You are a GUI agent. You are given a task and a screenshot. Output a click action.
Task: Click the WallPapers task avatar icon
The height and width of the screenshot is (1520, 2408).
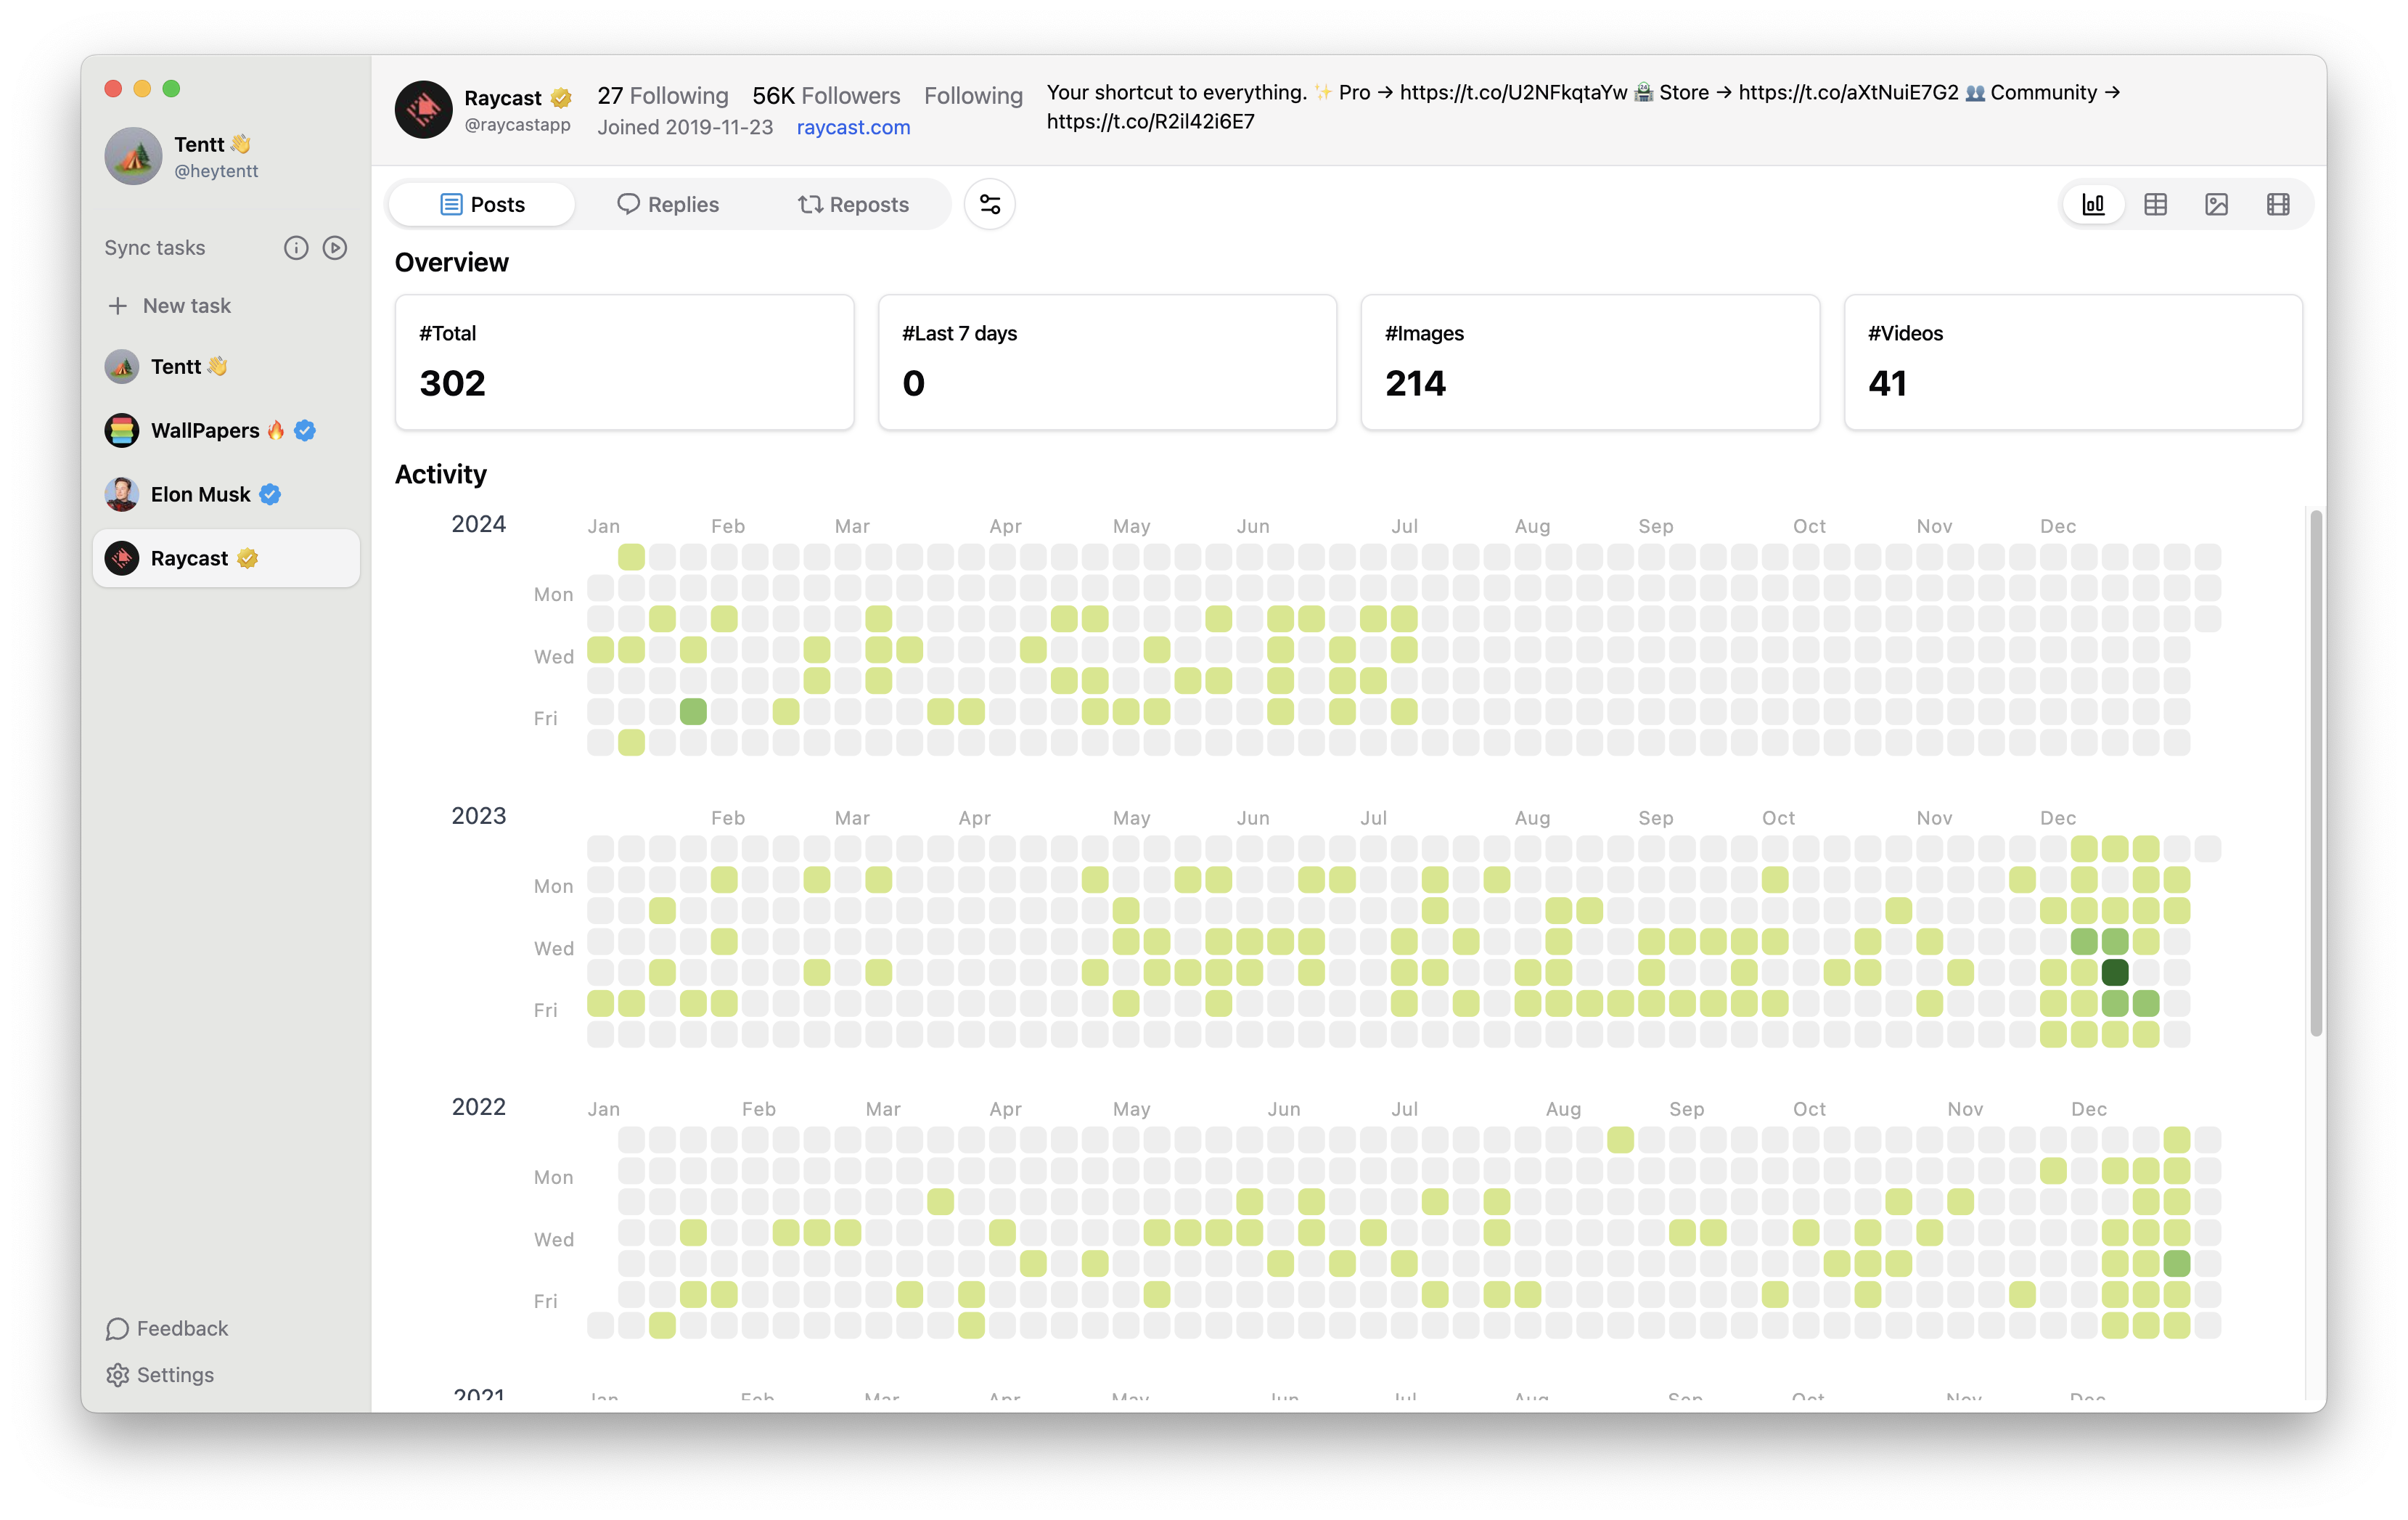(x=122, y=430)
